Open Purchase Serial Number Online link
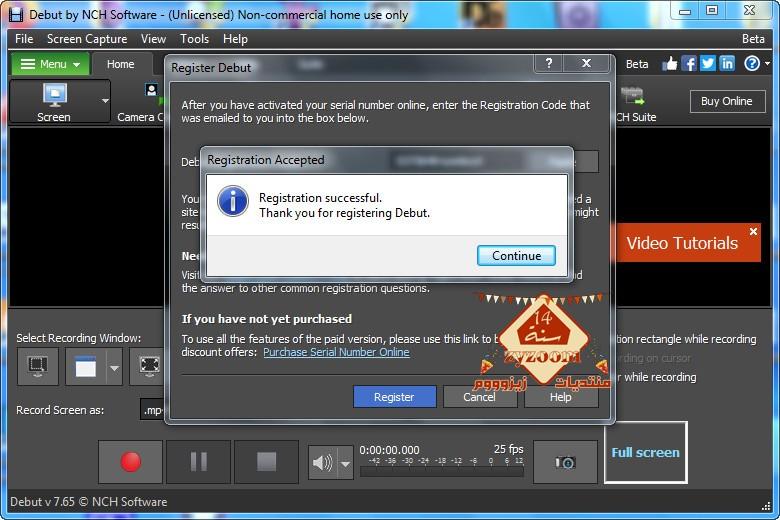The image size is (780, 520). pos(336,352)
